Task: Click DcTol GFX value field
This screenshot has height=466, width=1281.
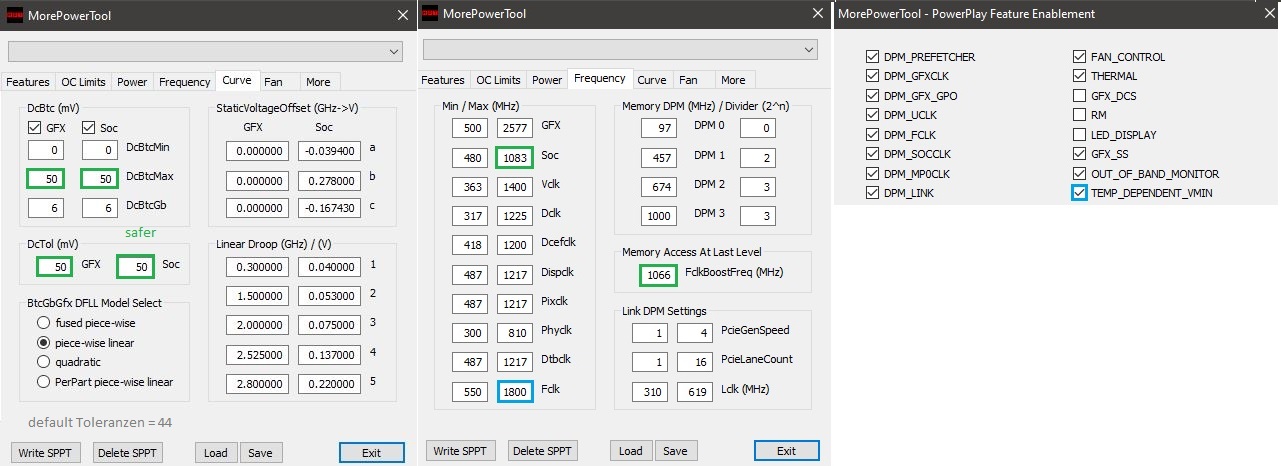Action: tap(55, 267)
